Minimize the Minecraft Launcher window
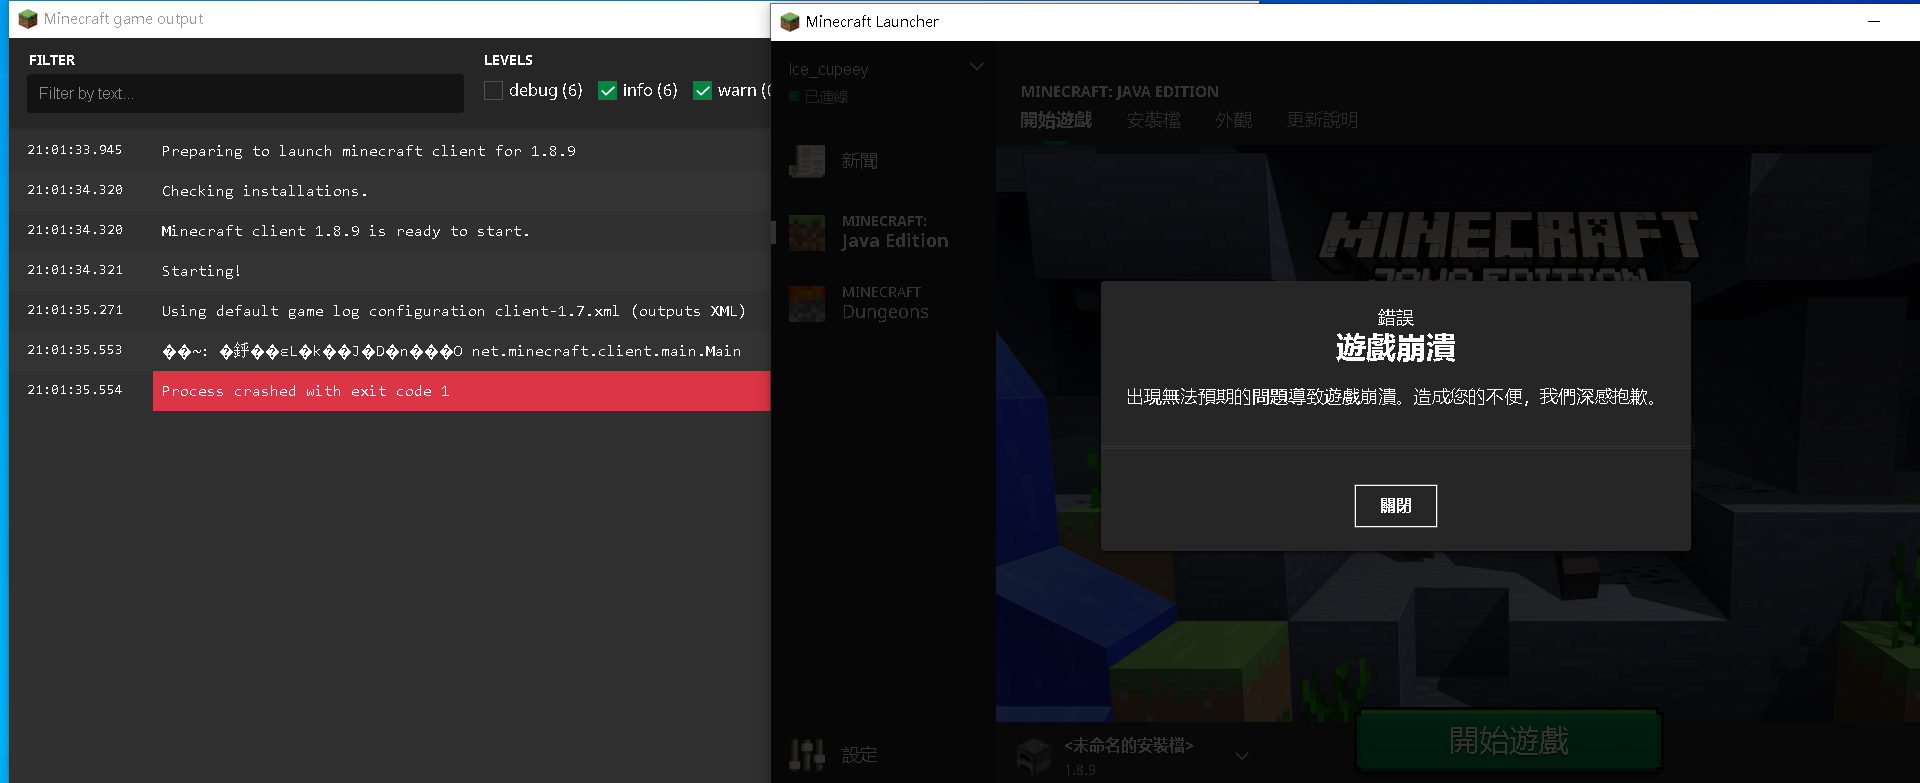Screen dimensions: 1920x783 click(1874, 21)
